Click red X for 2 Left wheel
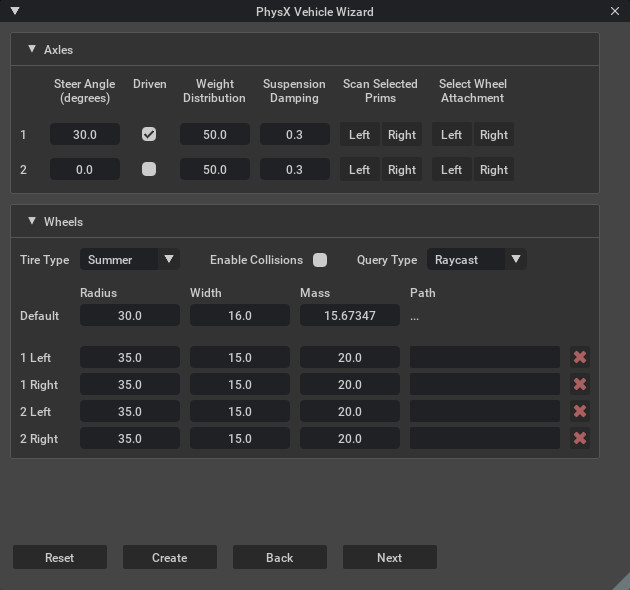The width and height of the screenshot is (630, 590). [x=579, y=411]
